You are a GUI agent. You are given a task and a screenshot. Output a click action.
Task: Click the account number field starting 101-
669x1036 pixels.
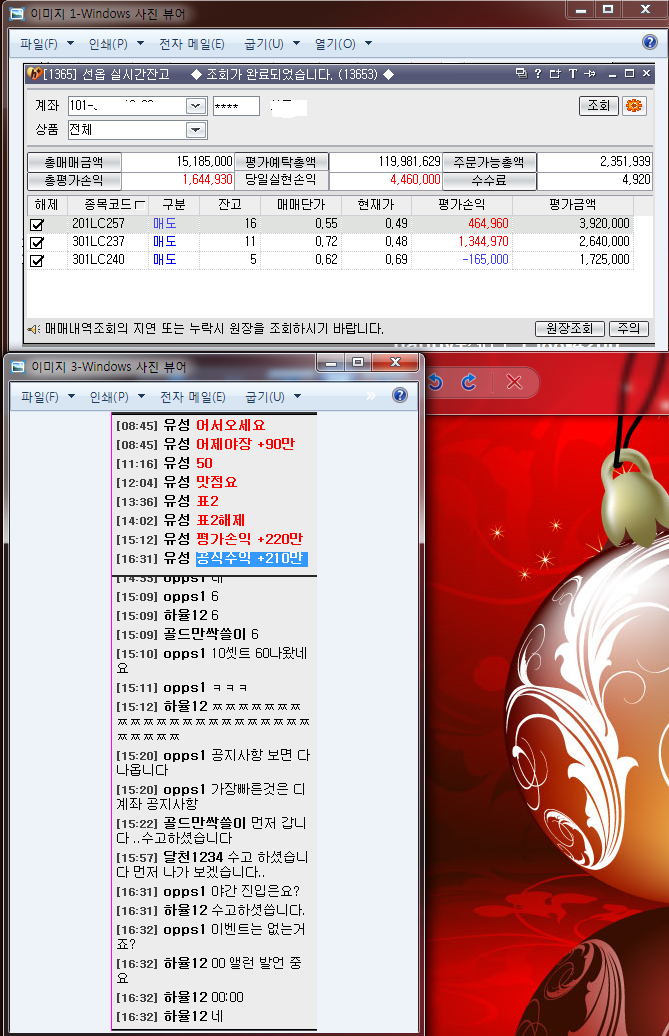[x=127, y=106]
